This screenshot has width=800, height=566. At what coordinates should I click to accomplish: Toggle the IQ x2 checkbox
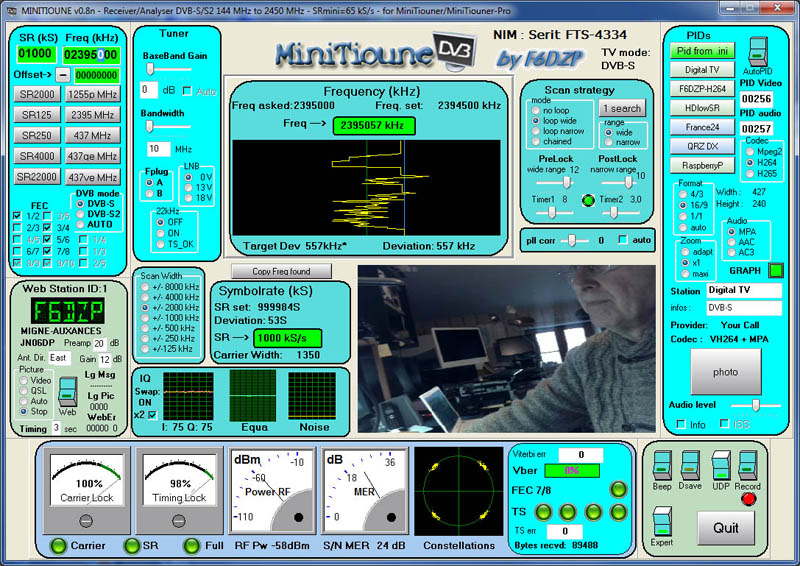pos(152,415)
